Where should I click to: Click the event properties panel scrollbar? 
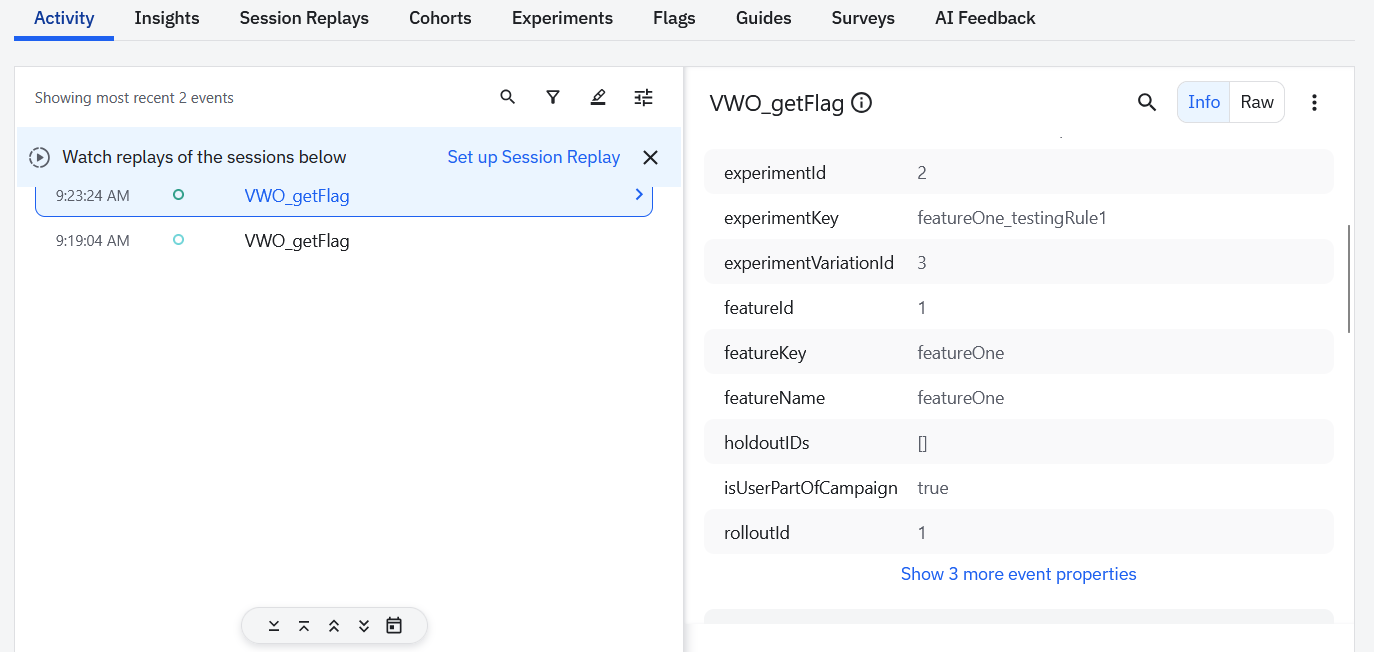click(1349, 279)
